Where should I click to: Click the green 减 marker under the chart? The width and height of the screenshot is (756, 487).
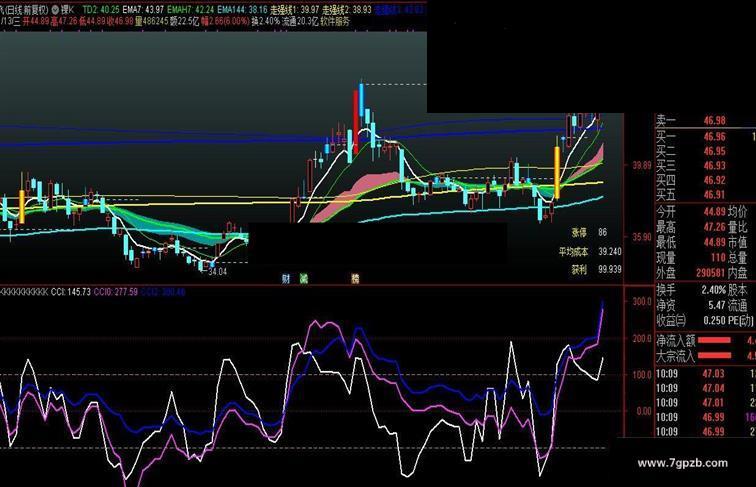[x=304, y=278]
